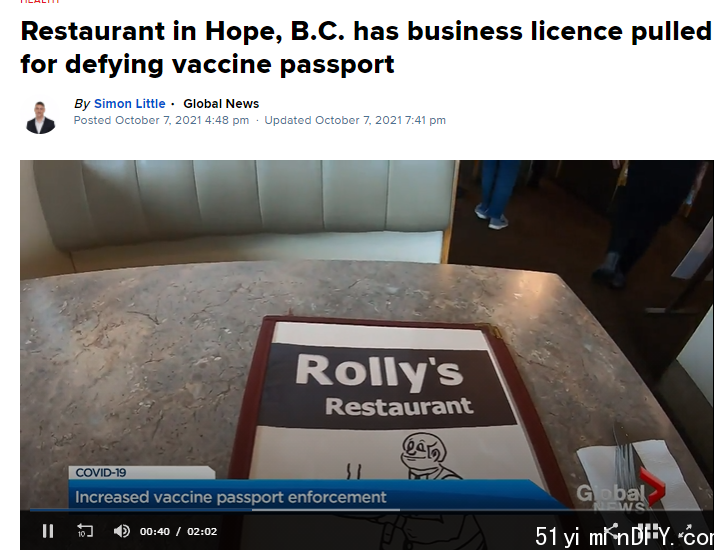Click the total duration 02:02
Screen dimensions: 727x553
click(x=202, y=531)
